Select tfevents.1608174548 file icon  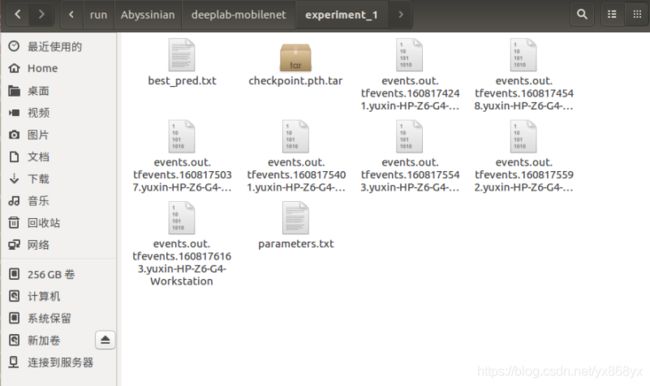524,55
